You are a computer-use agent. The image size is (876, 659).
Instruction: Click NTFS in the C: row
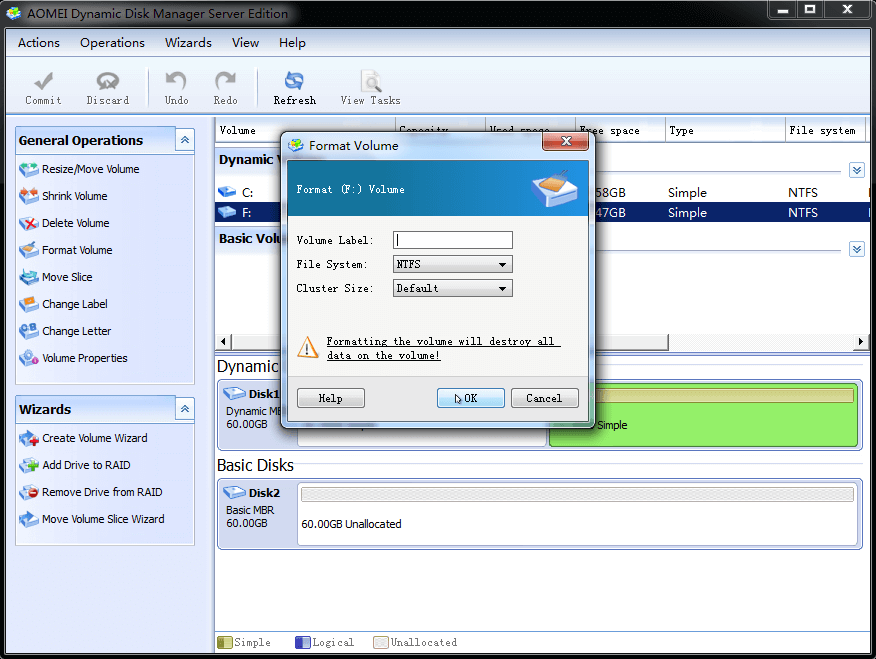(x=803, y=193)
